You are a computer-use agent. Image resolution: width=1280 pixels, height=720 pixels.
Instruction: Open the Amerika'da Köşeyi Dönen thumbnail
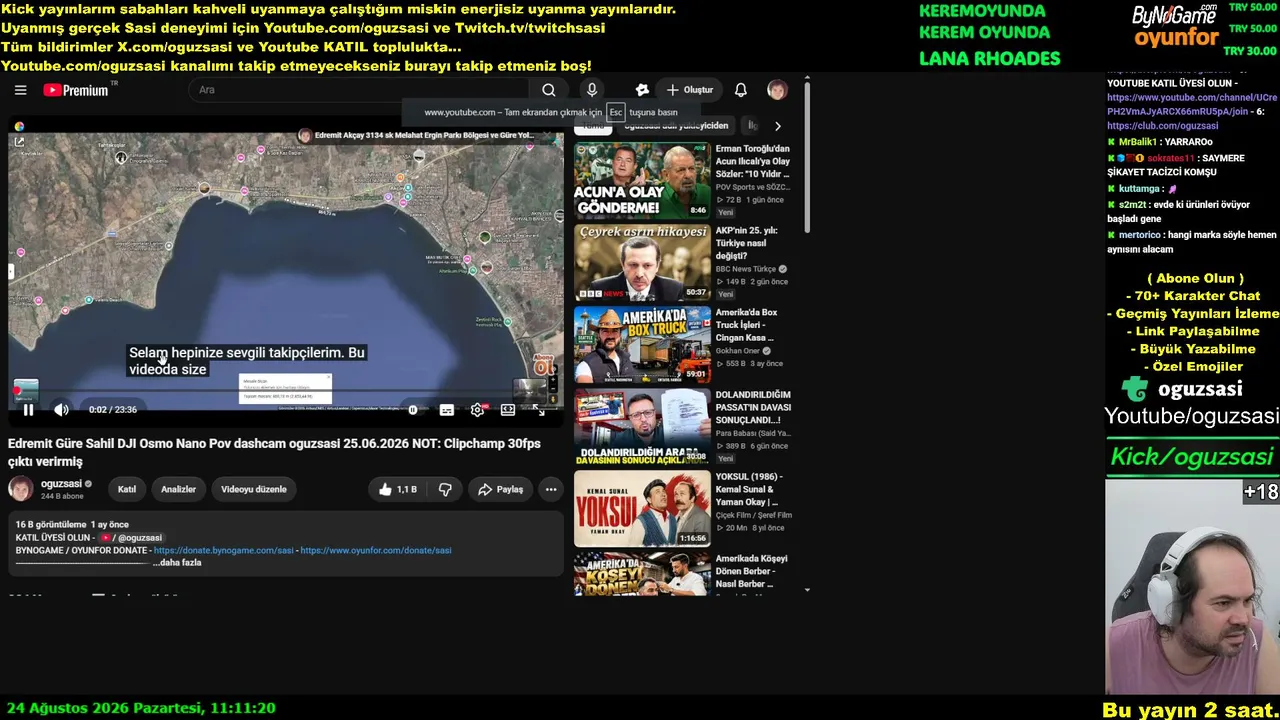click(642, 573)
